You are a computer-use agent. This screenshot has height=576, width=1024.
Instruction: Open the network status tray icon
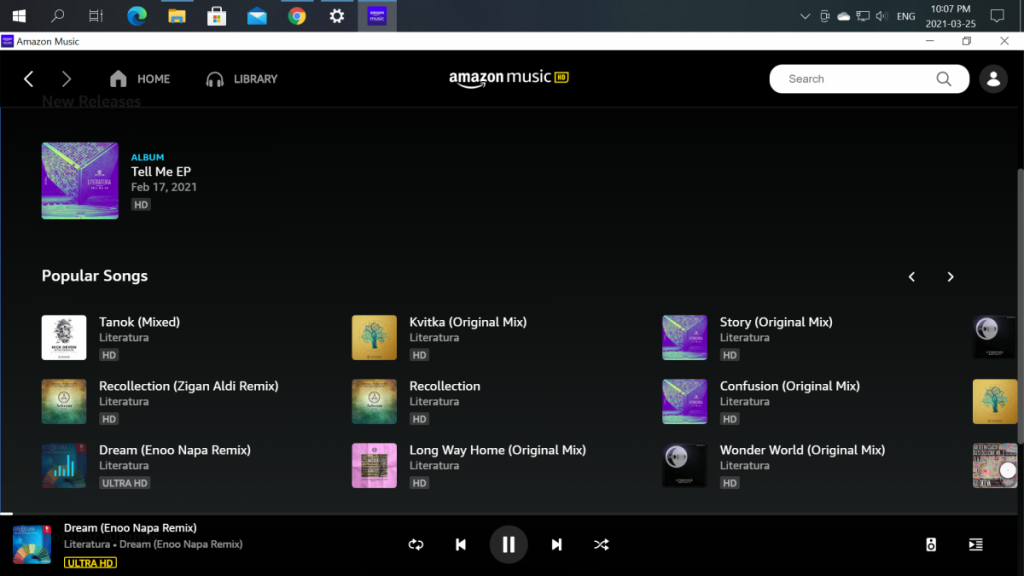(863, 16)
